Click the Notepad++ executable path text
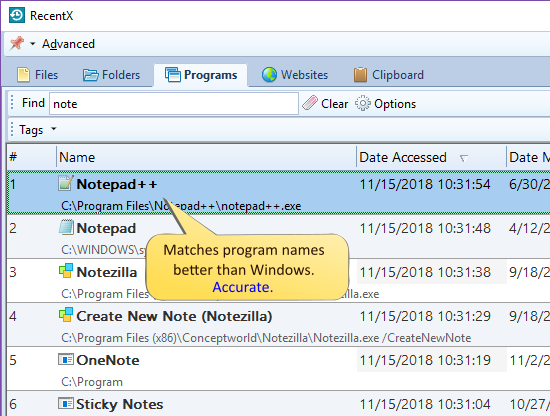The width and height of the screenshot is (550, 416). point(181,206)
